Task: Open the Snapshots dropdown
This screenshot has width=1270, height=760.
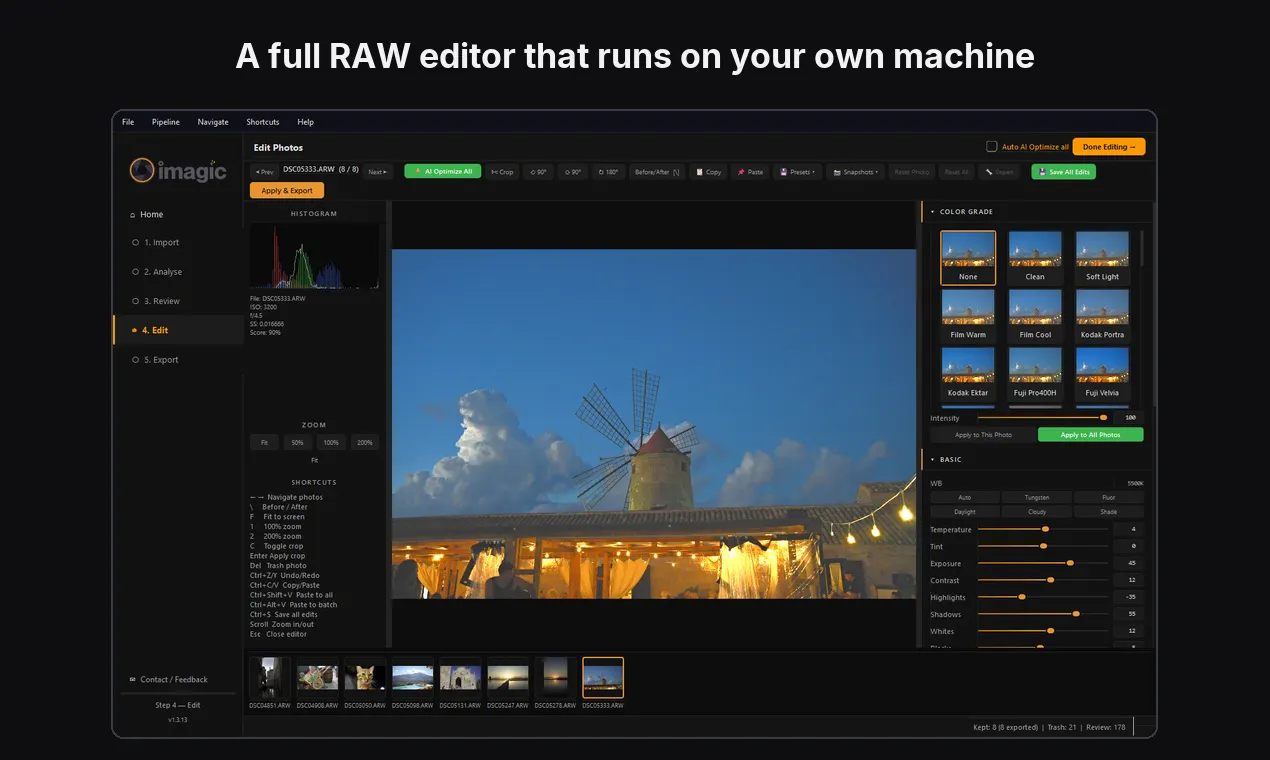Action: (x=856, y=172)
